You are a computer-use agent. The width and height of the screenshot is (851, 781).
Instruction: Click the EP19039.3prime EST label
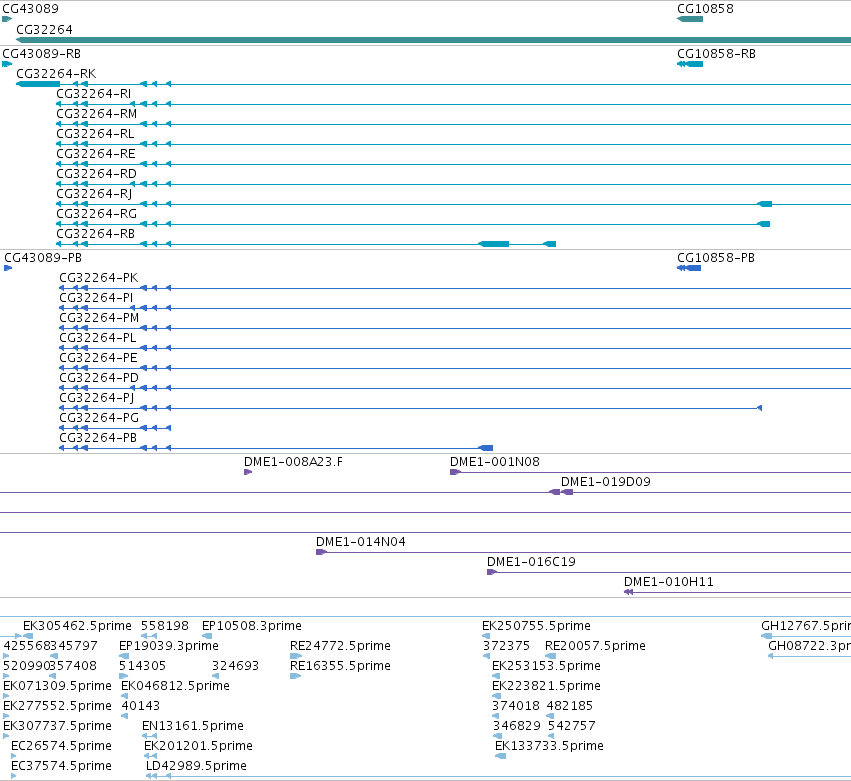pyautogui.click(x=169, y=646)
